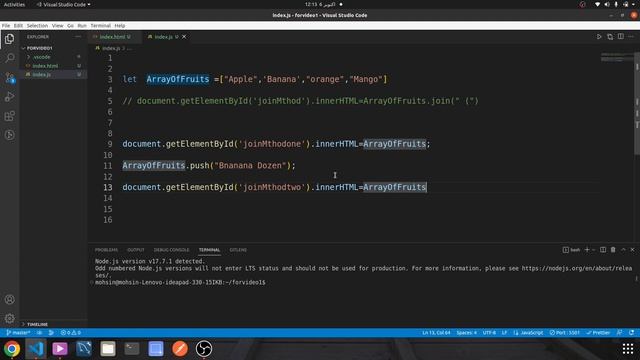Switch to the PROBLEMS panel tab
640x360 pixels.
coord(106,250)
